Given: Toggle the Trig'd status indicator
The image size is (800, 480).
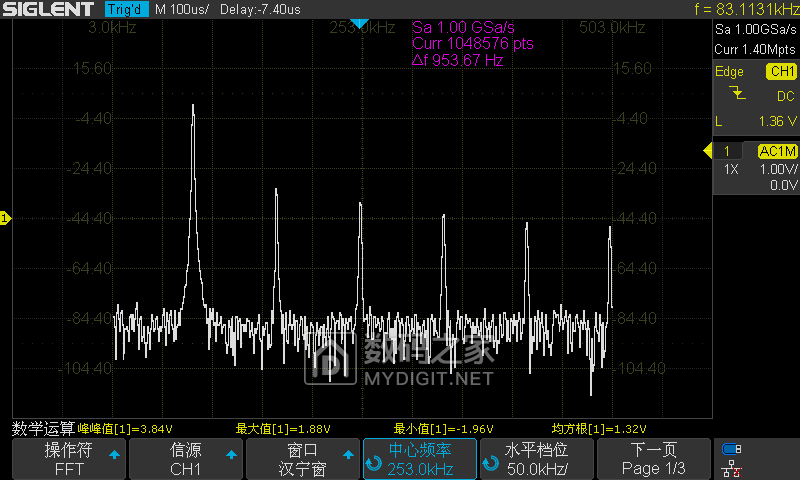Looking at the screenshot, I should [x=125, y=9].
